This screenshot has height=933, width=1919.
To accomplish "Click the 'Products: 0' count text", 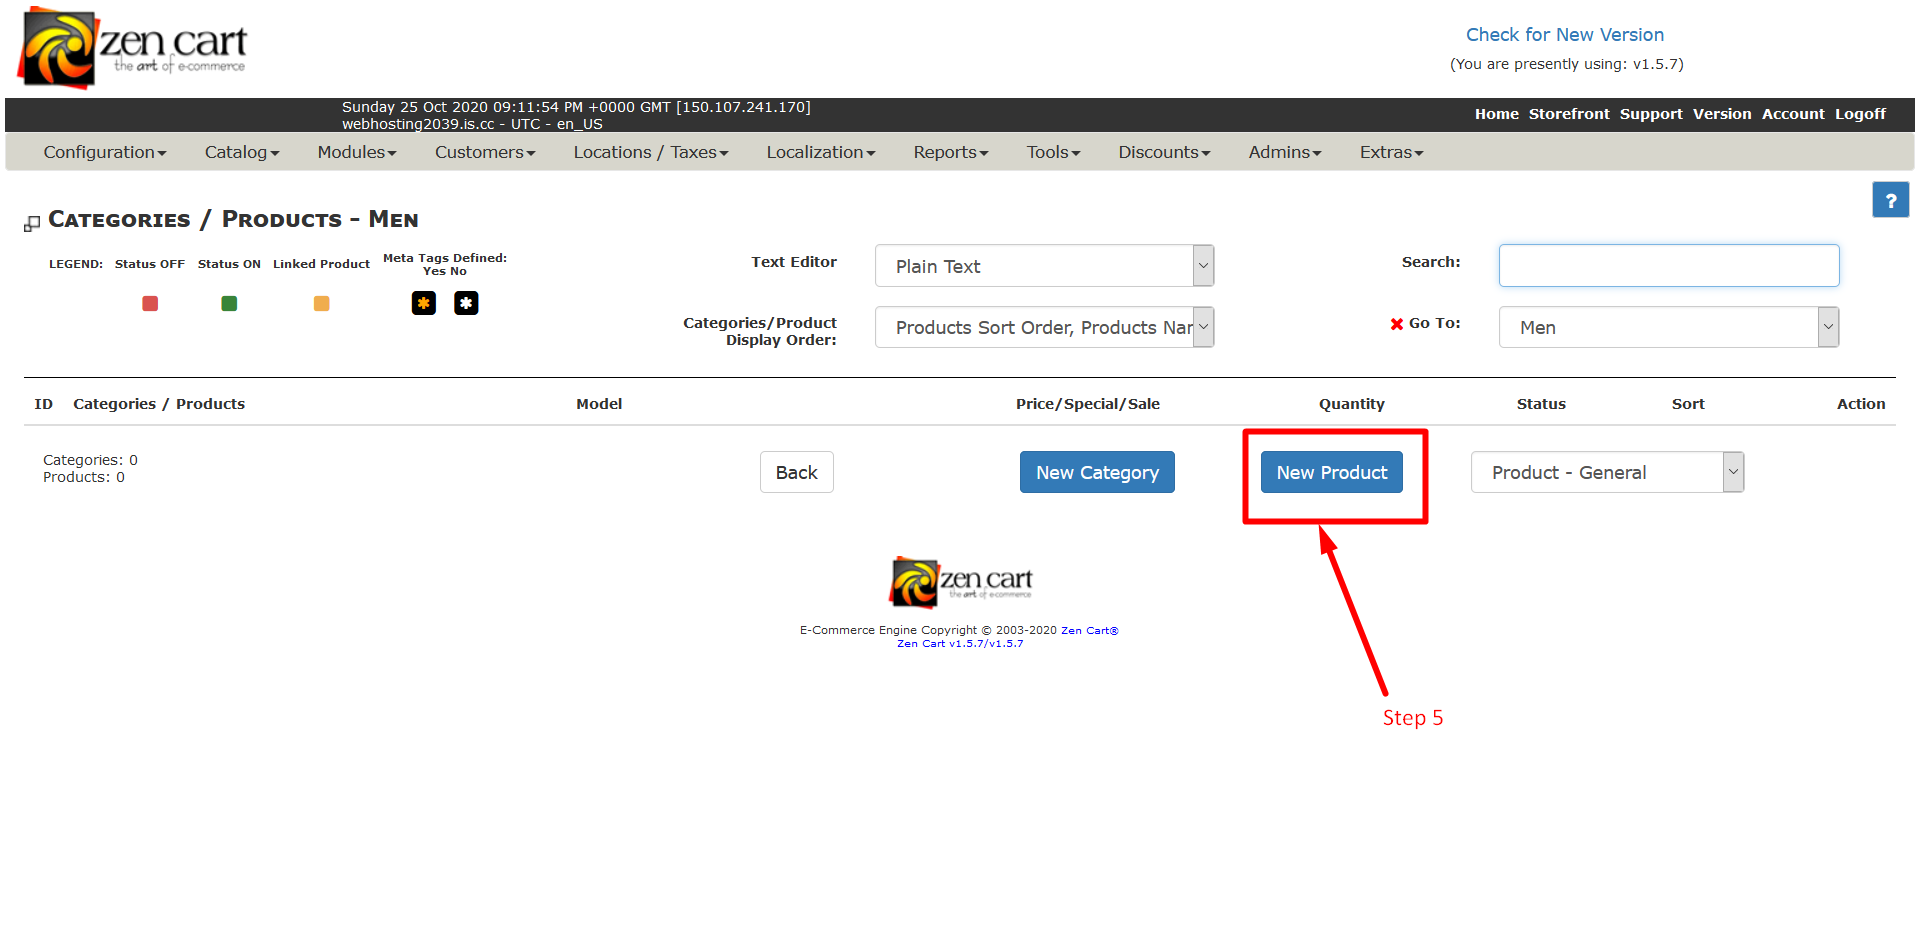I will pos(84,477).
